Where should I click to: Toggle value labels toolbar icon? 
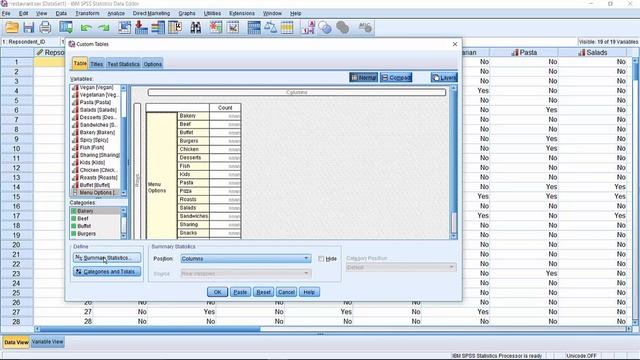coord(308,28)
